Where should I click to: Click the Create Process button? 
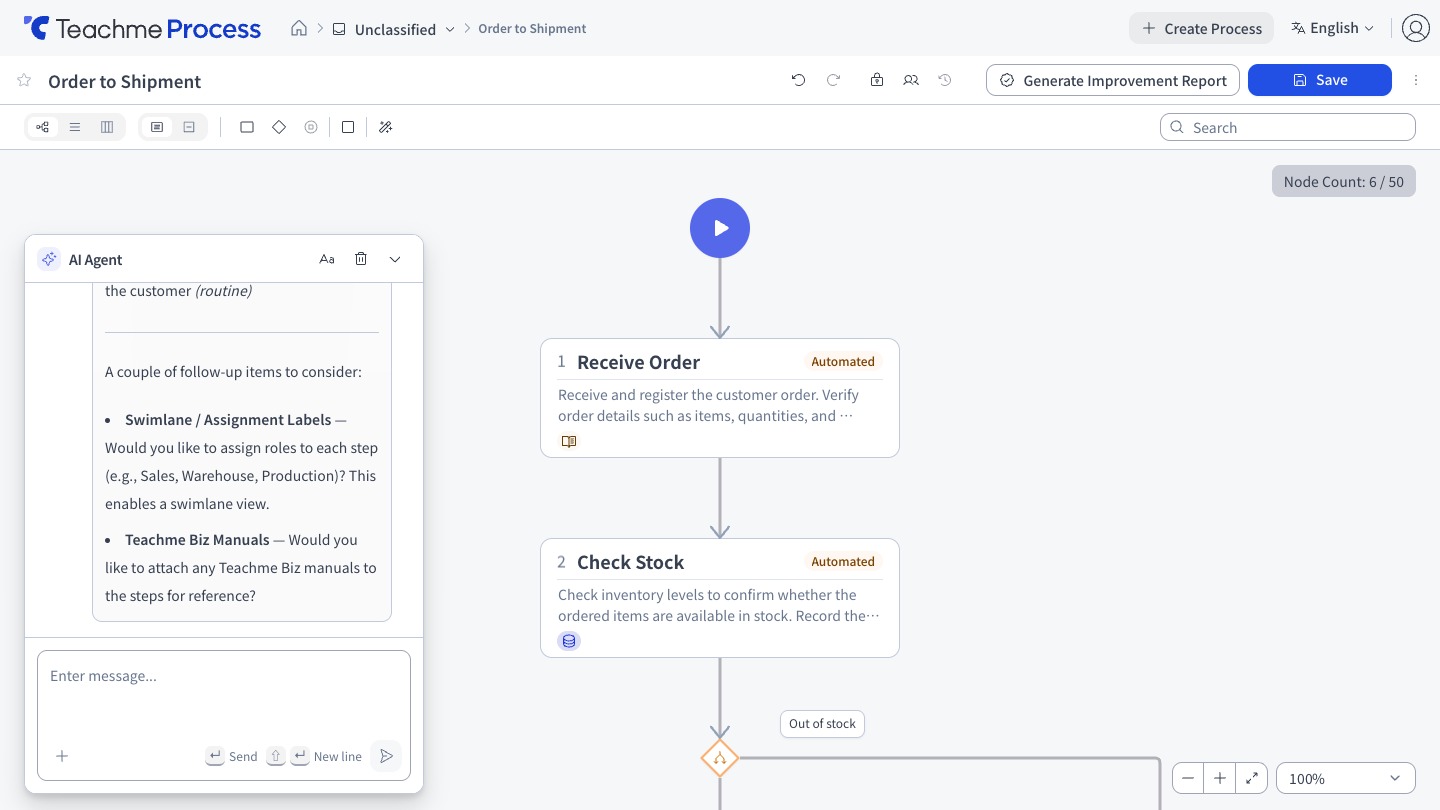click(x=1201, y=28)
